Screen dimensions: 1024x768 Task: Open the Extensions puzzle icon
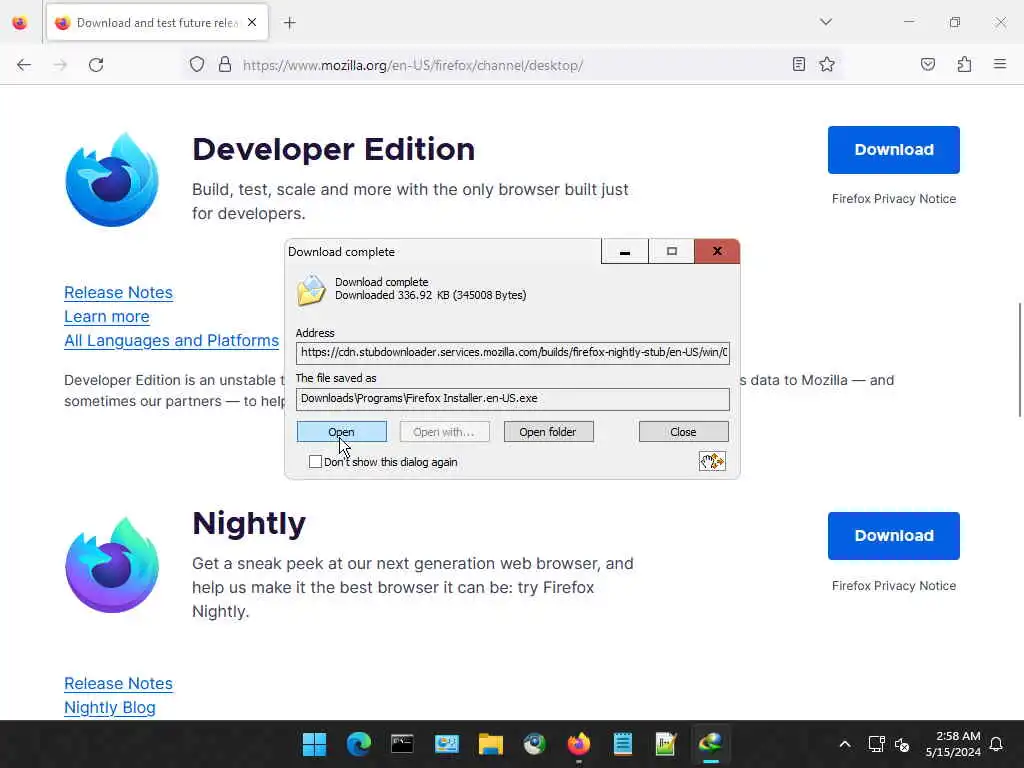pos(965,64)
